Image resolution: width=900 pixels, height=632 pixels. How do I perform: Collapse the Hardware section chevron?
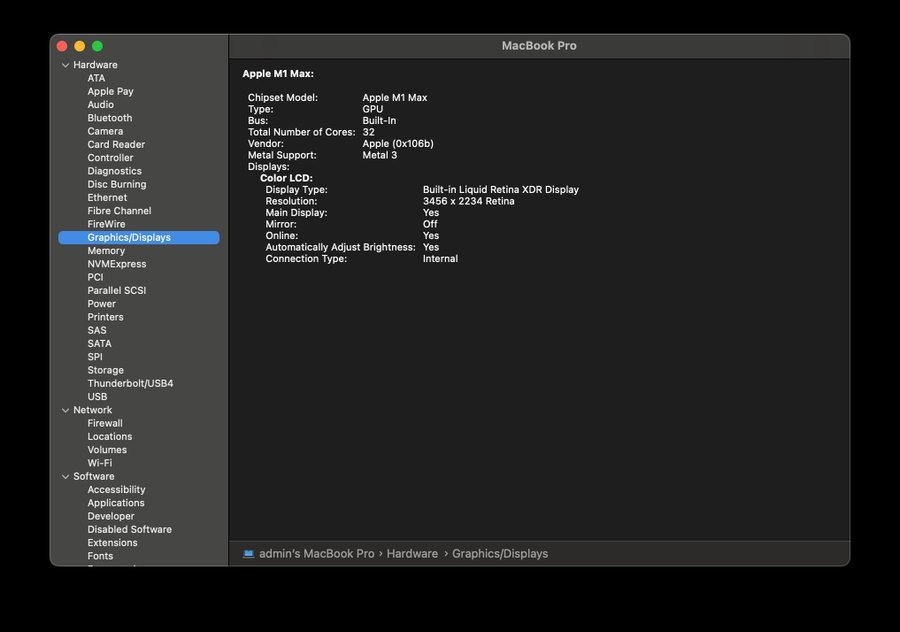click(x=65, y=65)
